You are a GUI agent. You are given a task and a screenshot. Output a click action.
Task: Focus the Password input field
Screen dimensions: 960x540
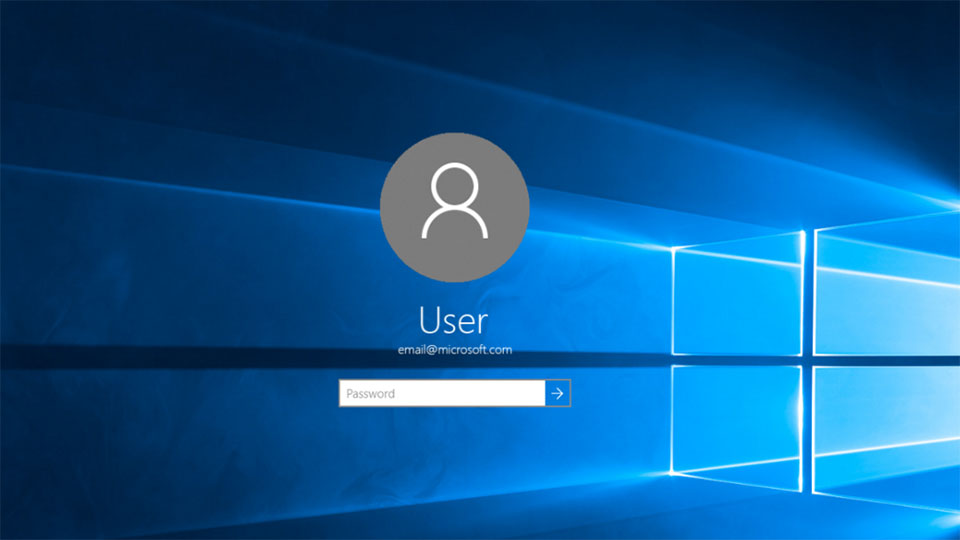click(x=442, y=393)
